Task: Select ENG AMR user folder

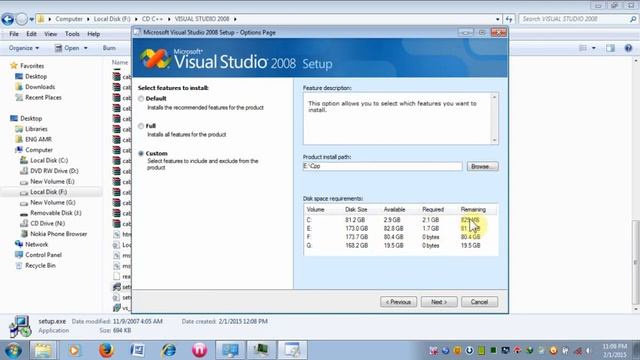Action: [38, 140]
